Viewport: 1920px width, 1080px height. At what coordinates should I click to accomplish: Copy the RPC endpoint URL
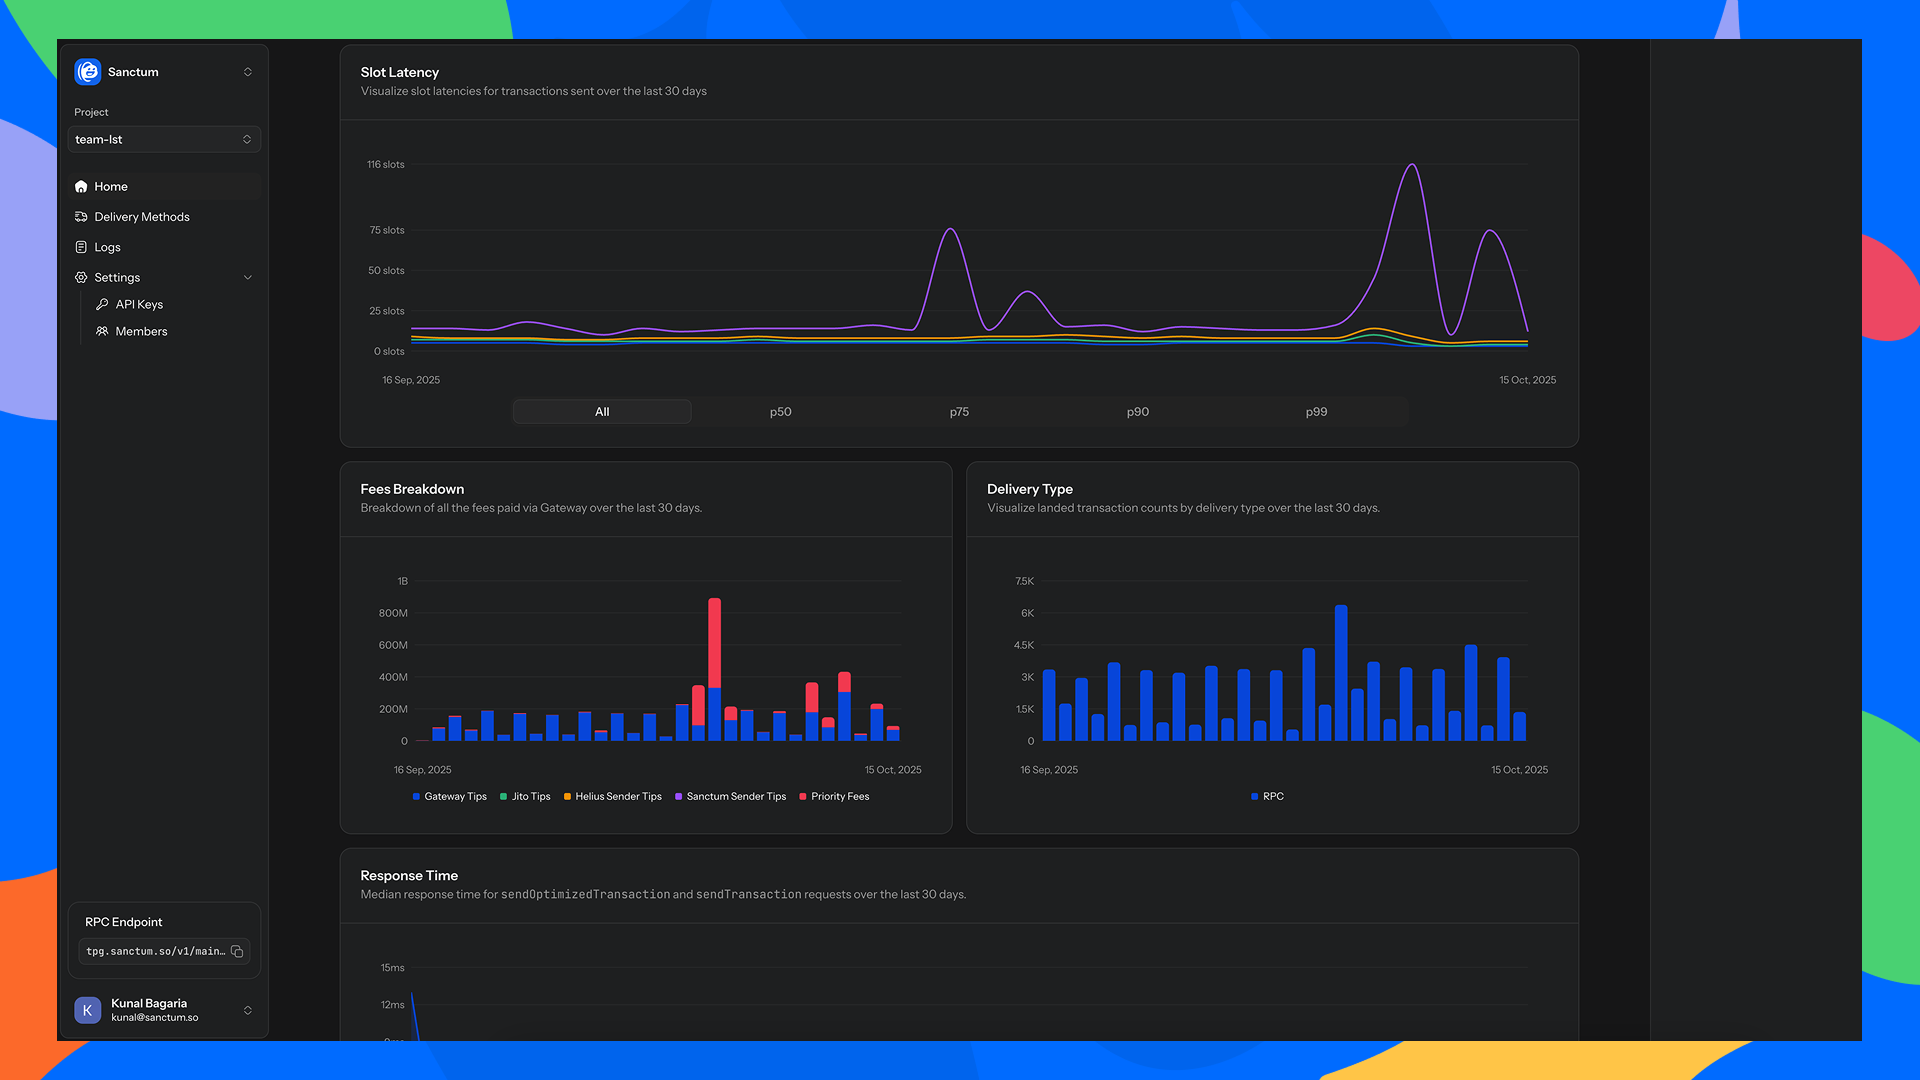[237, 952]
